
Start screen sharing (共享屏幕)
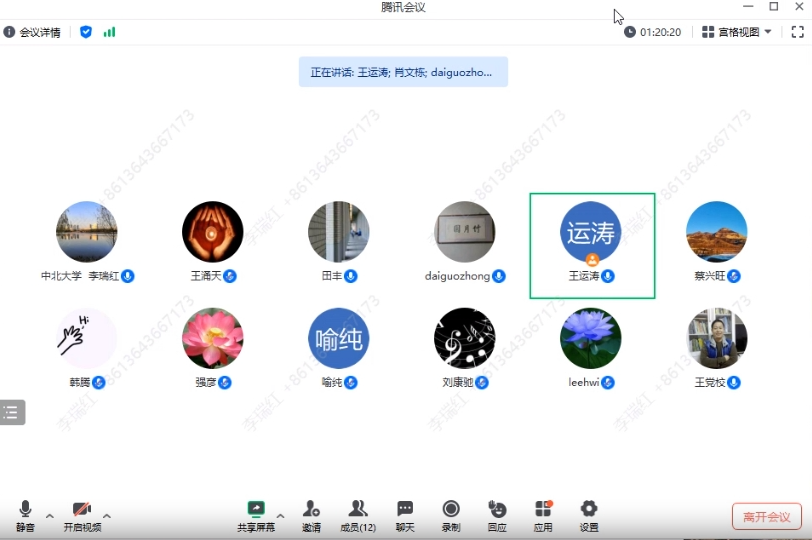(256, 515)
